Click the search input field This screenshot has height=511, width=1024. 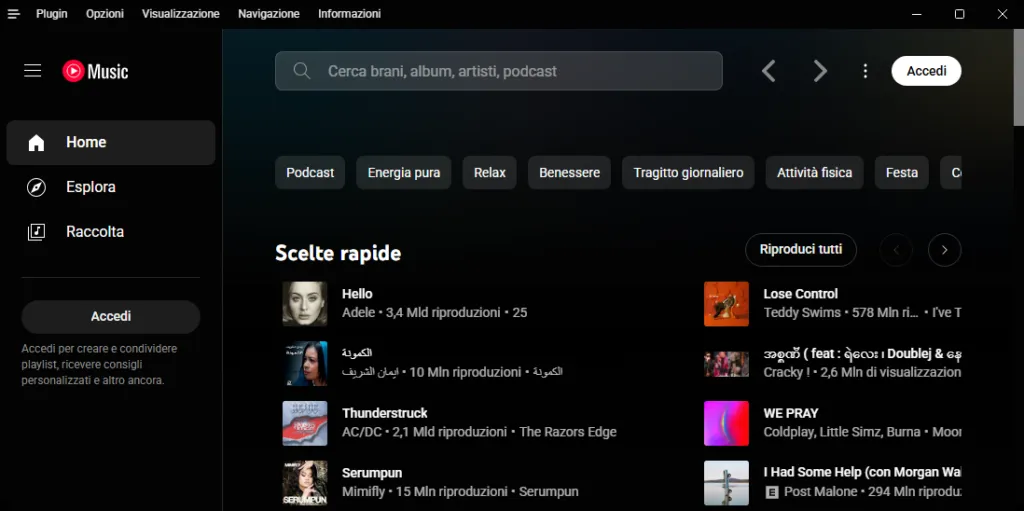(499, 71)
